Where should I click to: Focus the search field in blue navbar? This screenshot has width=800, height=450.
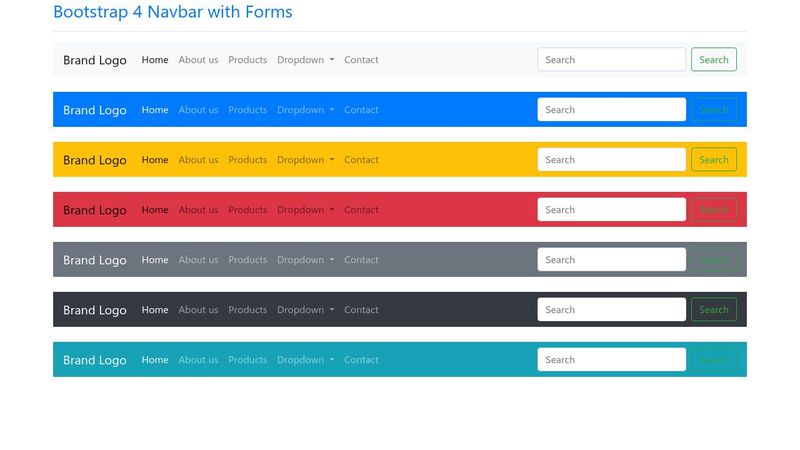611,110
